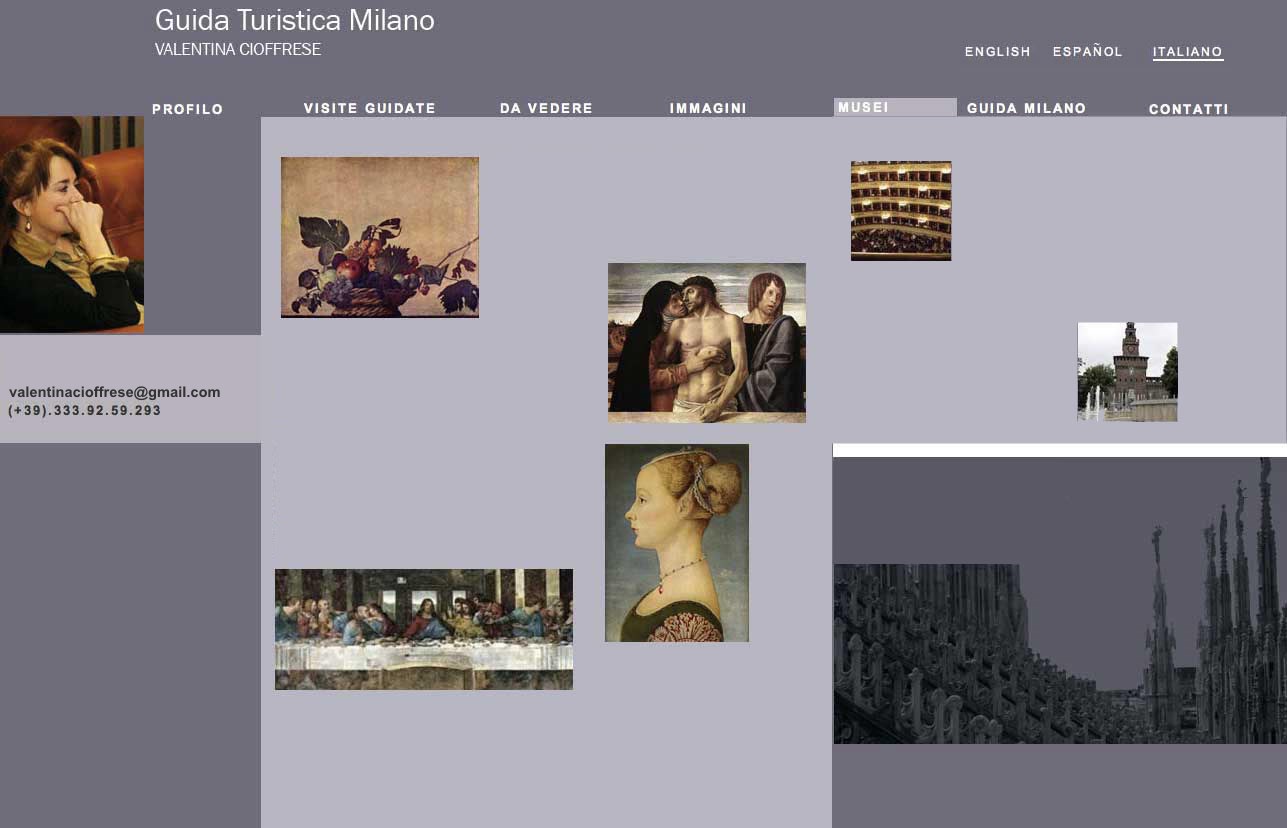Switch the language to ESPAÑOL
1287x828 pixels.
[1087, 51]
